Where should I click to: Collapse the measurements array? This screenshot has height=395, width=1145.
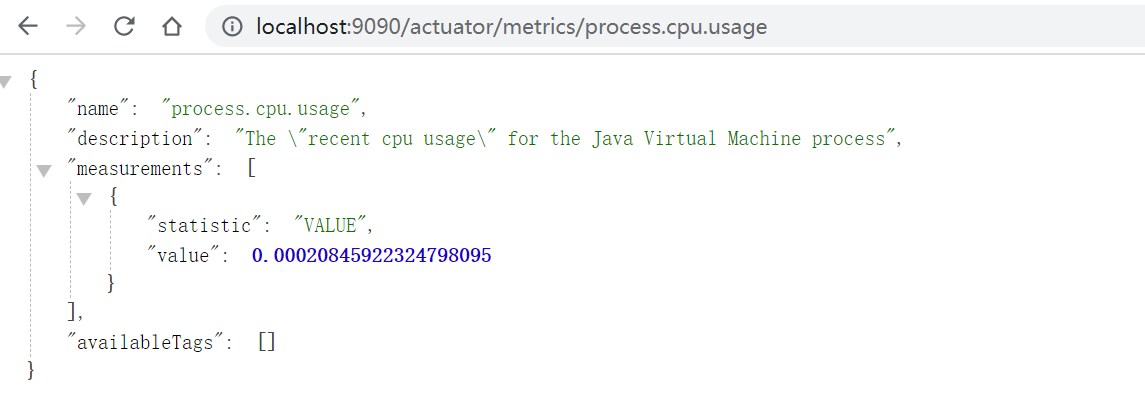click(x=45, y=171)
